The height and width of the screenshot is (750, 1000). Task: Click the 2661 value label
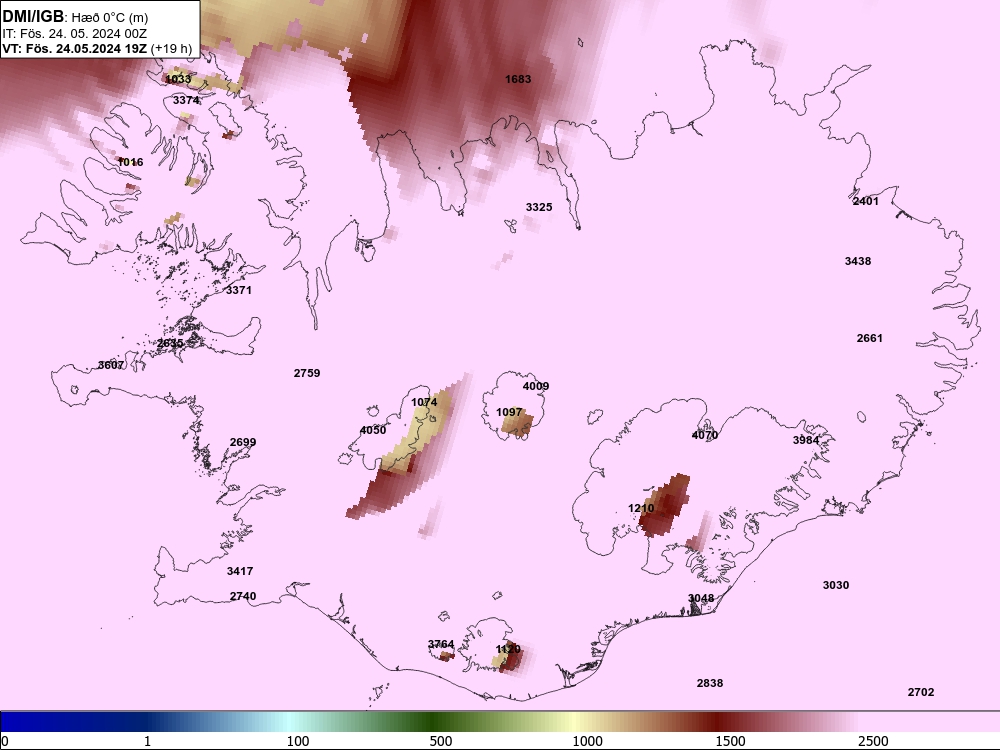pos(870,339)
